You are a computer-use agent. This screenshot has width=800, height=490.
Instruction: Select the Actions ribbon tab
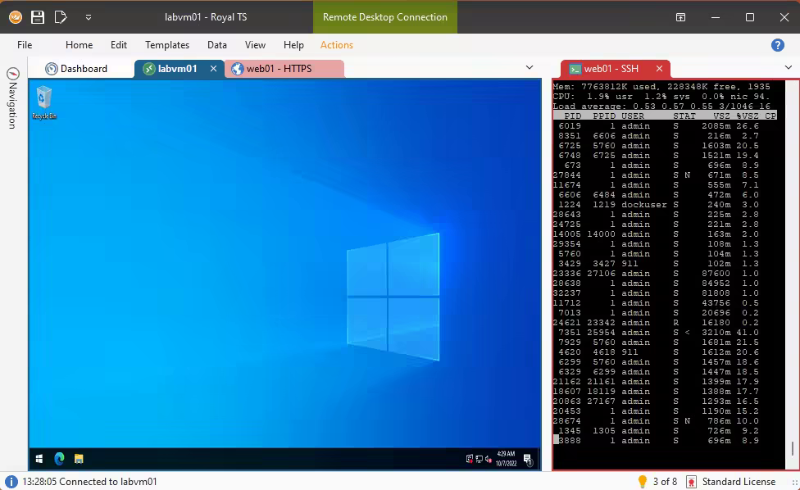pos(336,45)
